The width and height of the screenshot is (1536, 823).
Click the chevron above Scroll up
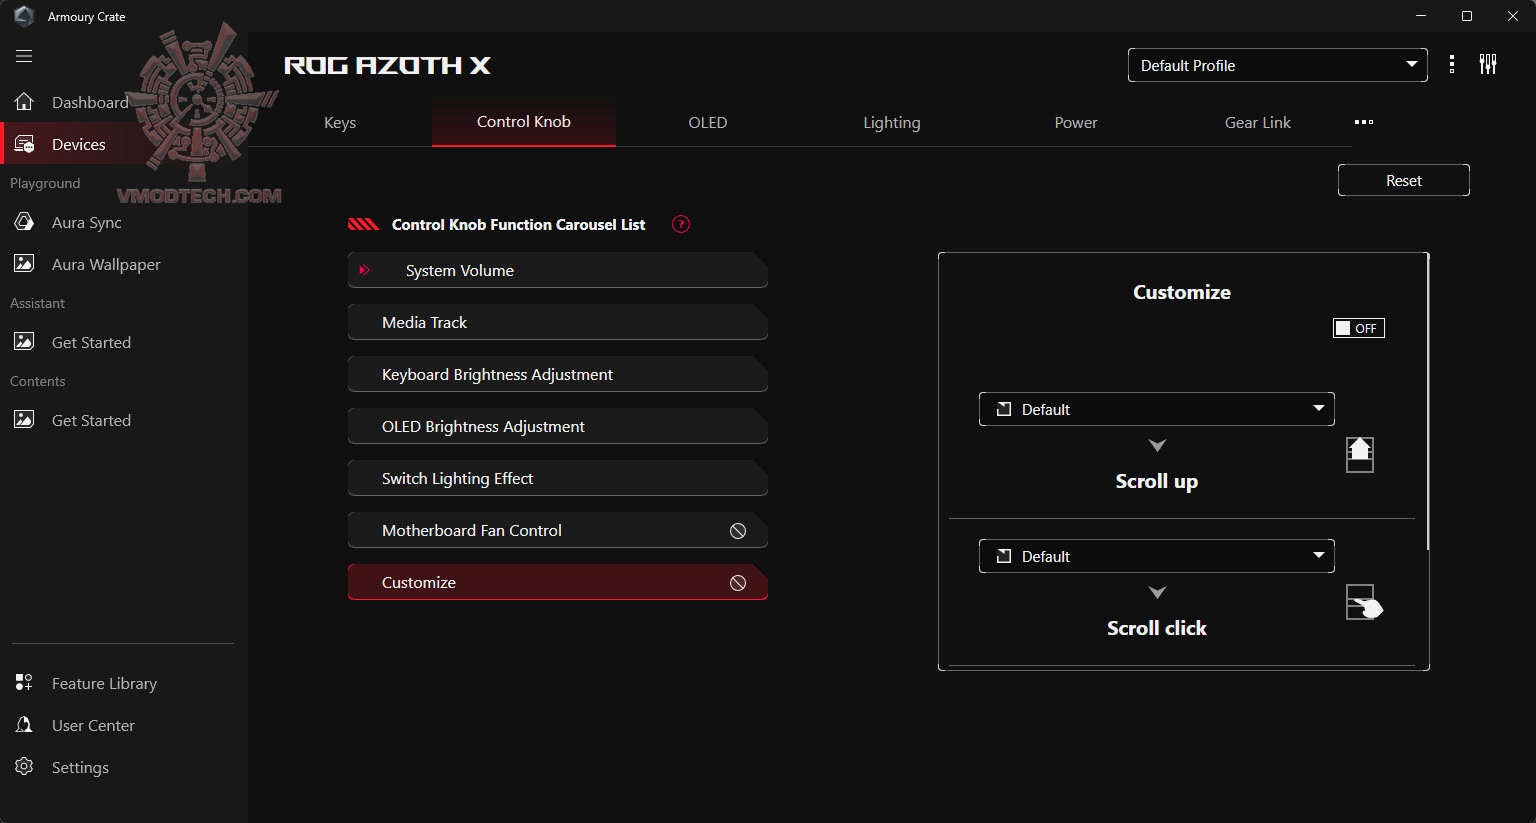1157,445
